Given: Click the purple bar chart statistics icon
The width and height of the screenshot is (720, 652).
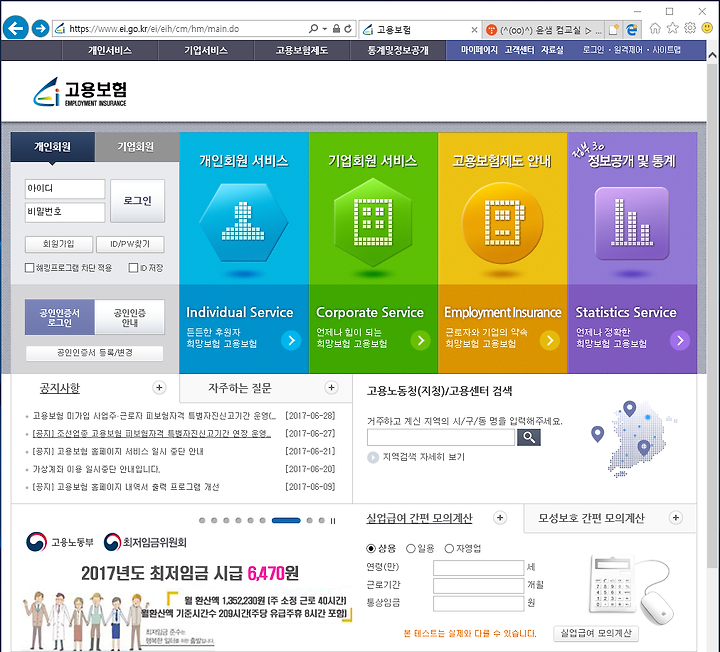Looking at the screenshot, I should point(632,223).
